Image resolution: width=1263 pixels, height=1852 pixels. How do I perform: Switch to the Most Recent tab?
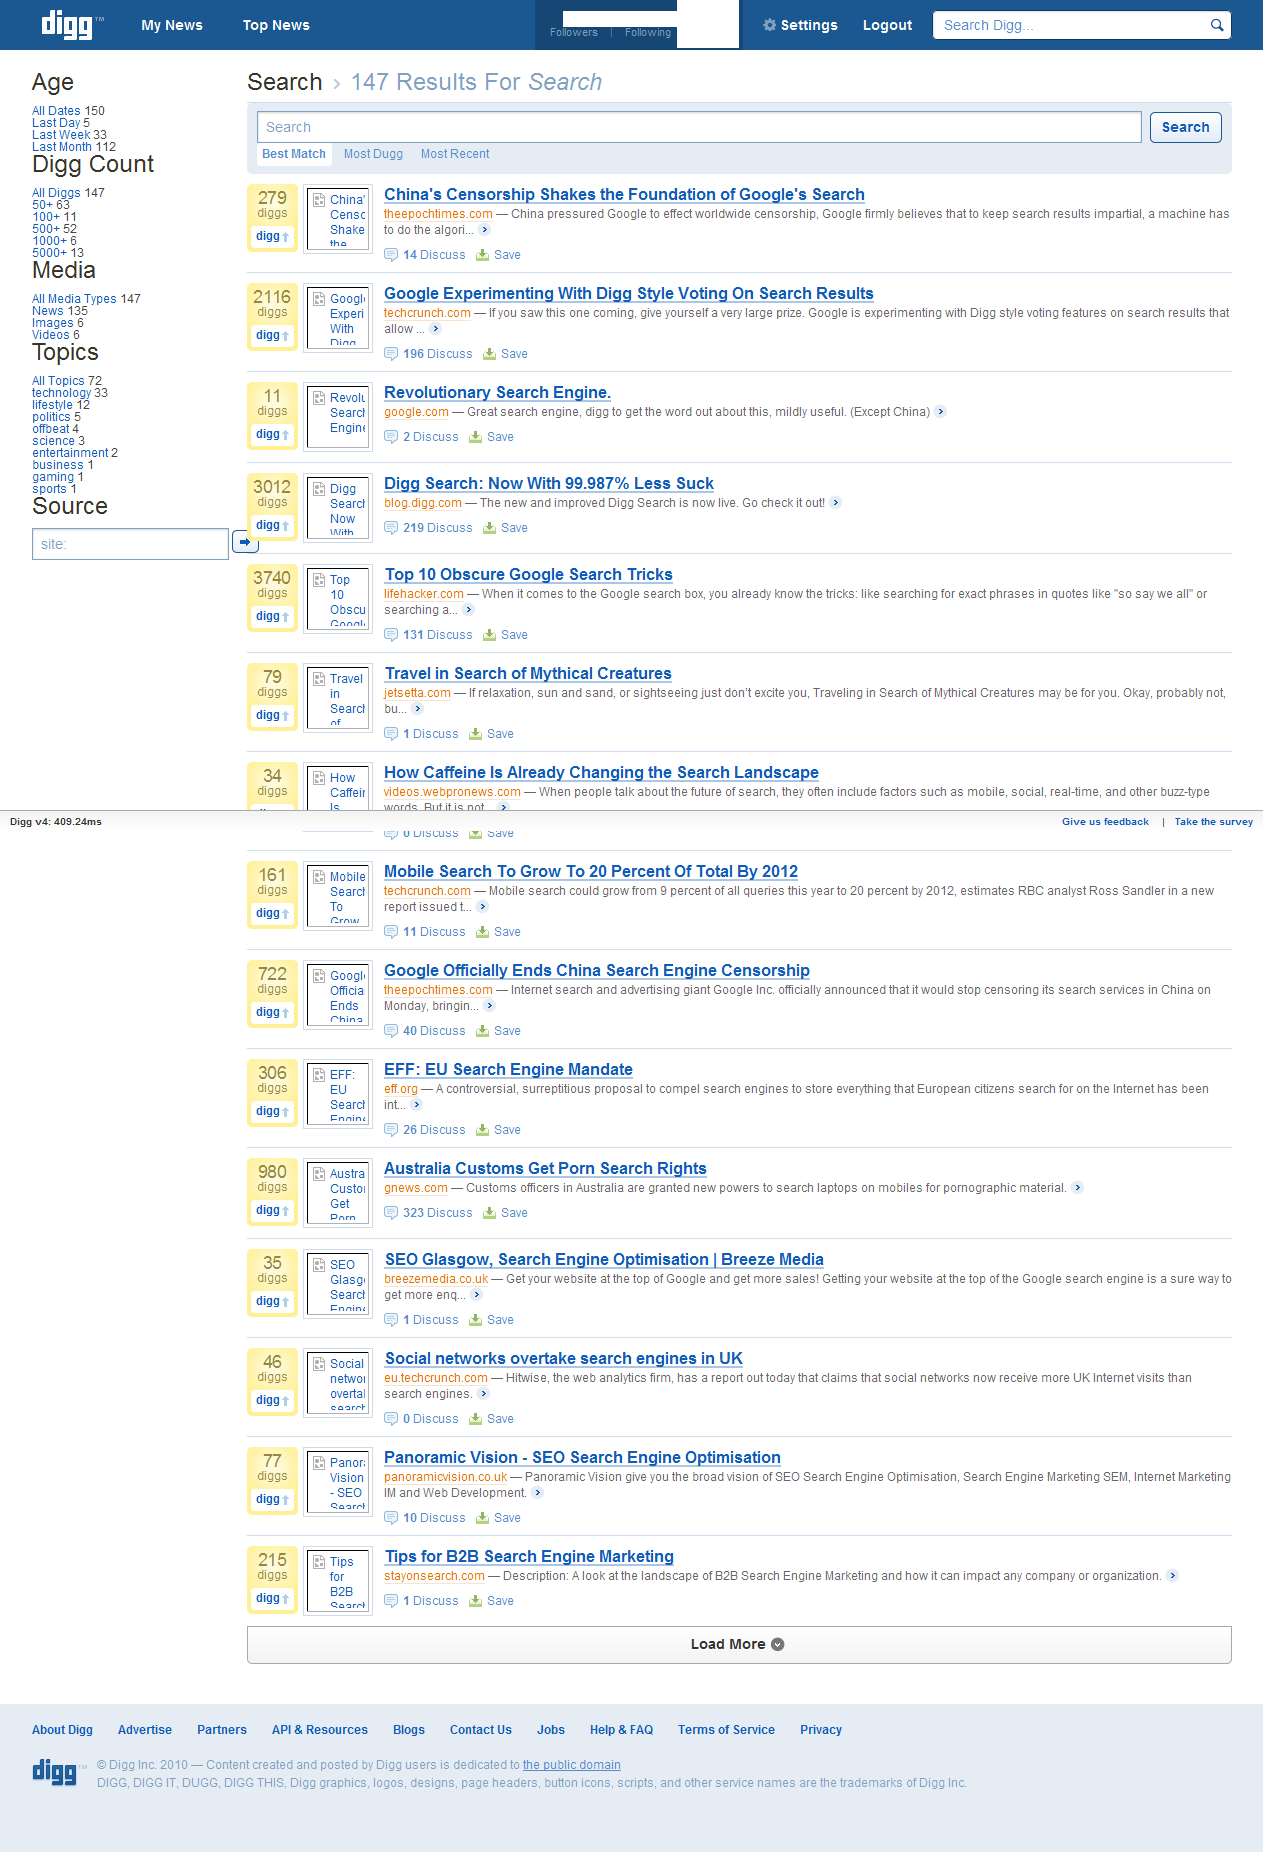coord(455,154)
